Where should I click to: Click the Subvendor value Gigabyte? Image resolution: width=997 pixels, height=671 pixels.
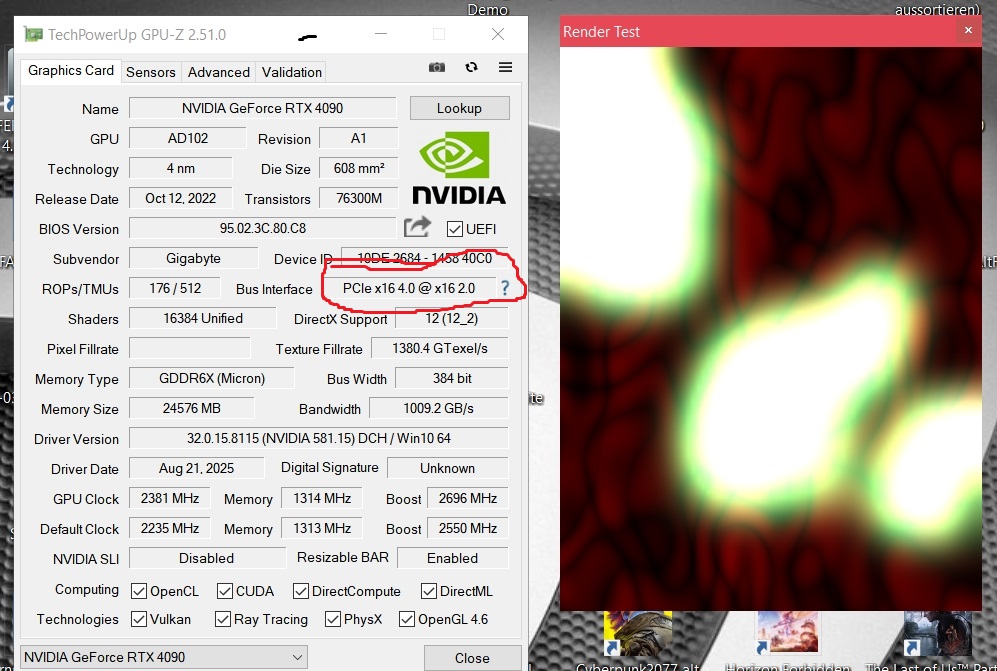click(x=193, y=258)
